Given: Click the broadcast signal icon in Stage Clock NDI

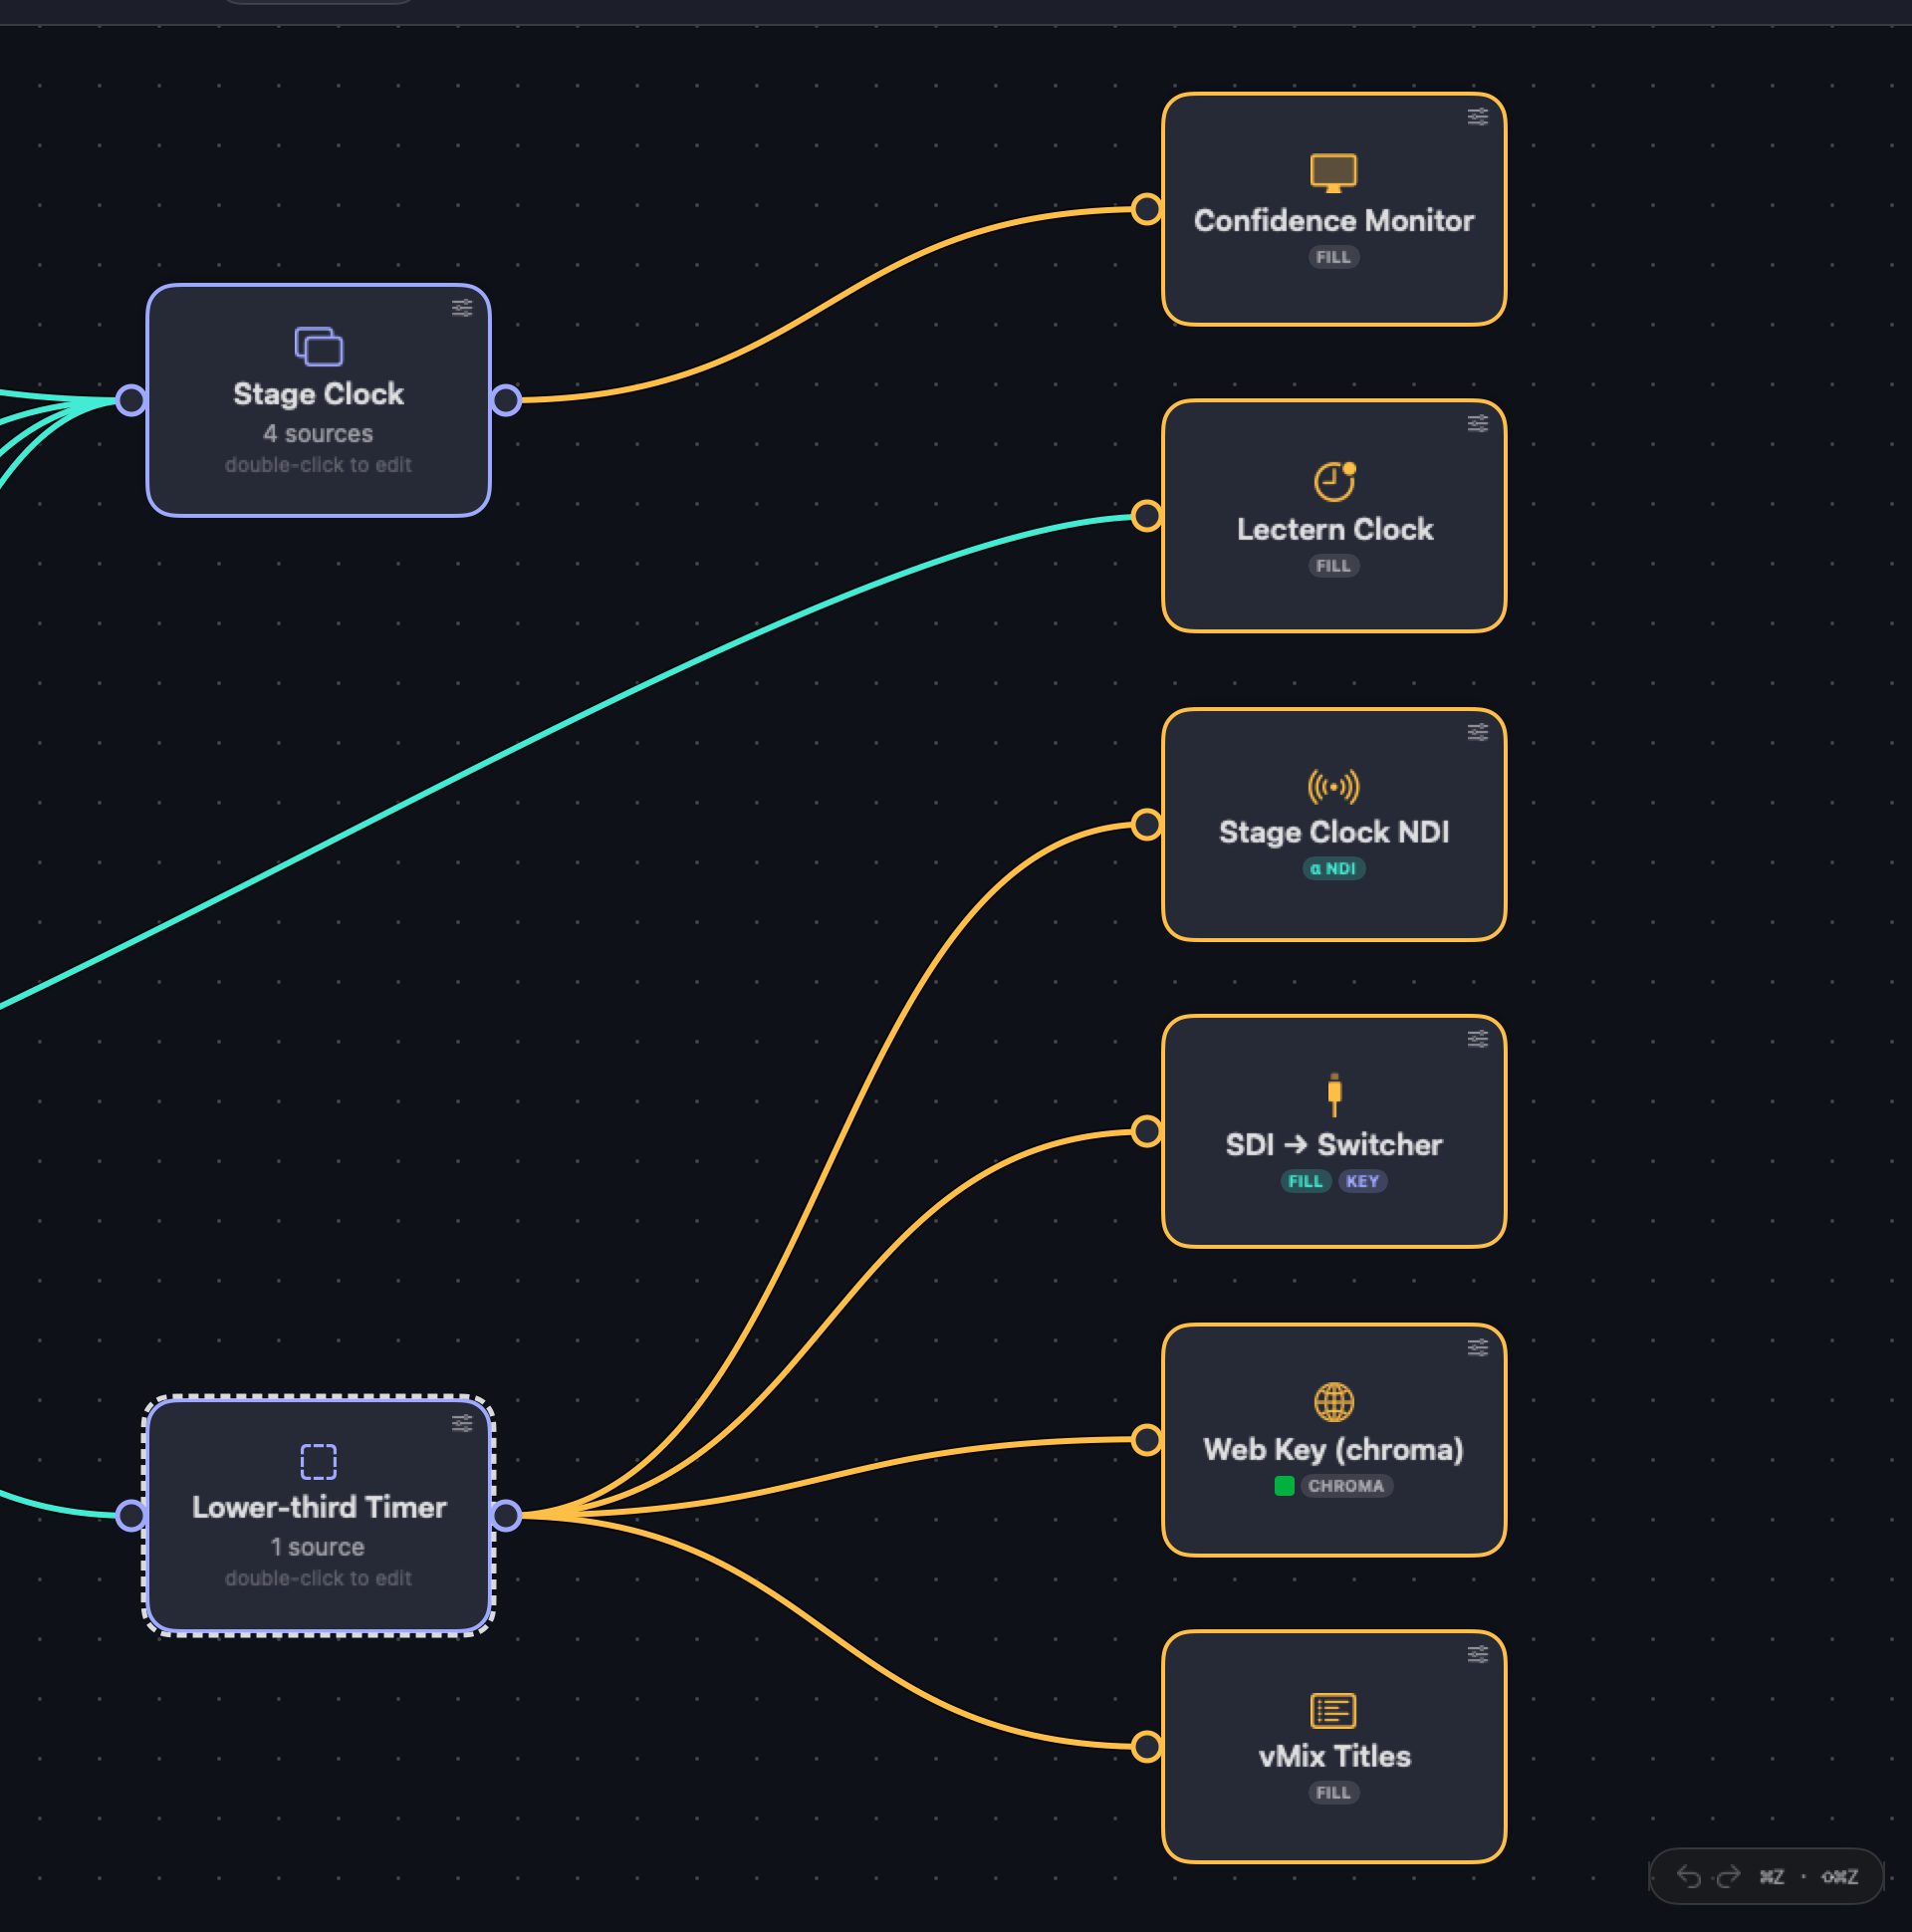Looking at the screenshot, I should coord(1334,787).
